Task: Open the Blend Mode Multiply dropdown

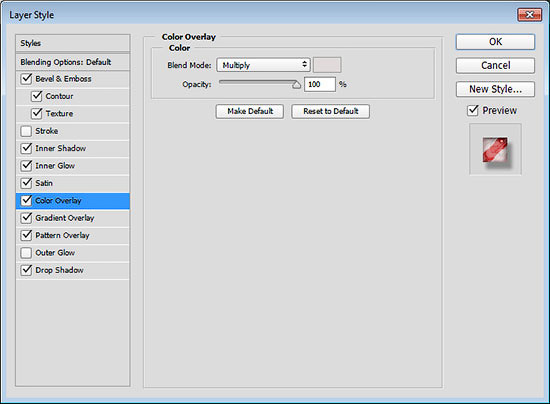Action: [x=263, y=65]
